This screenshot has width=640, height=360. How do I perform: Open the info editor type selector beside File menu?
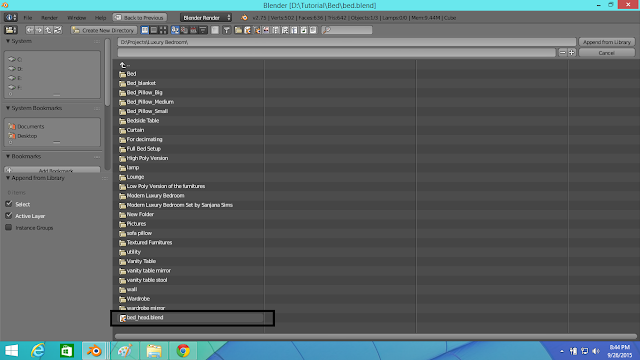pos(11,18)
